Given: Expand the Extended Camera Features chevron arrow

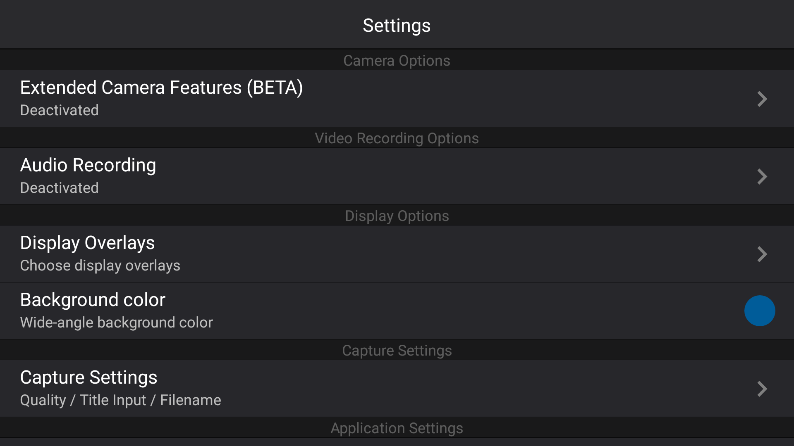Looking at the screenshot, I should (x=762, y=99).
